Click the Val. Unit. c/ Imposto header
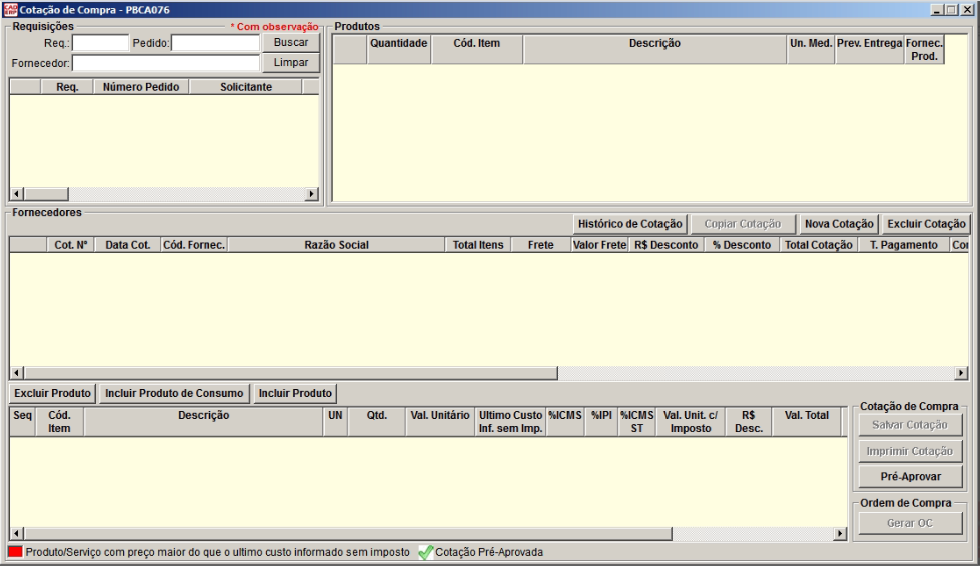Image resolution: width=980 pixels, height=566 pixels. (x=691, y=422)
